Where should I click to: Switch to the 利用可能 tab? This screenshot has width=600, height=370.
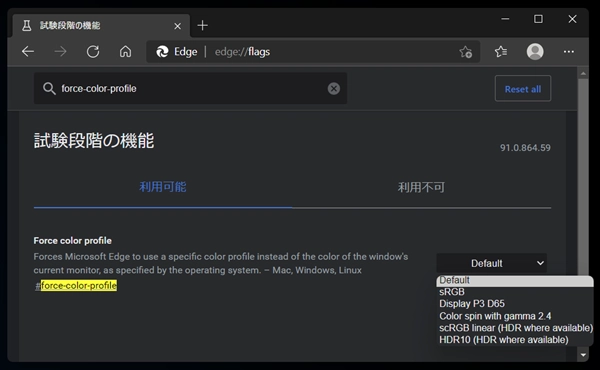[x=163, y=187]
